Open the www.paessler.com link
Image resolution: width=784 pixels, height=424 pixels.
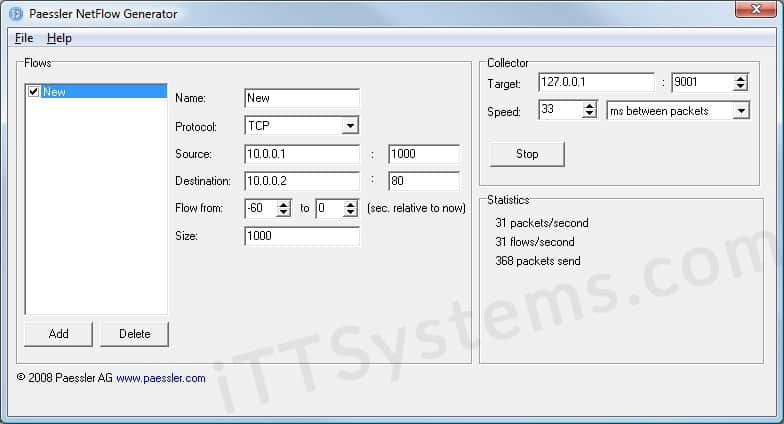(x=160, y=378)
